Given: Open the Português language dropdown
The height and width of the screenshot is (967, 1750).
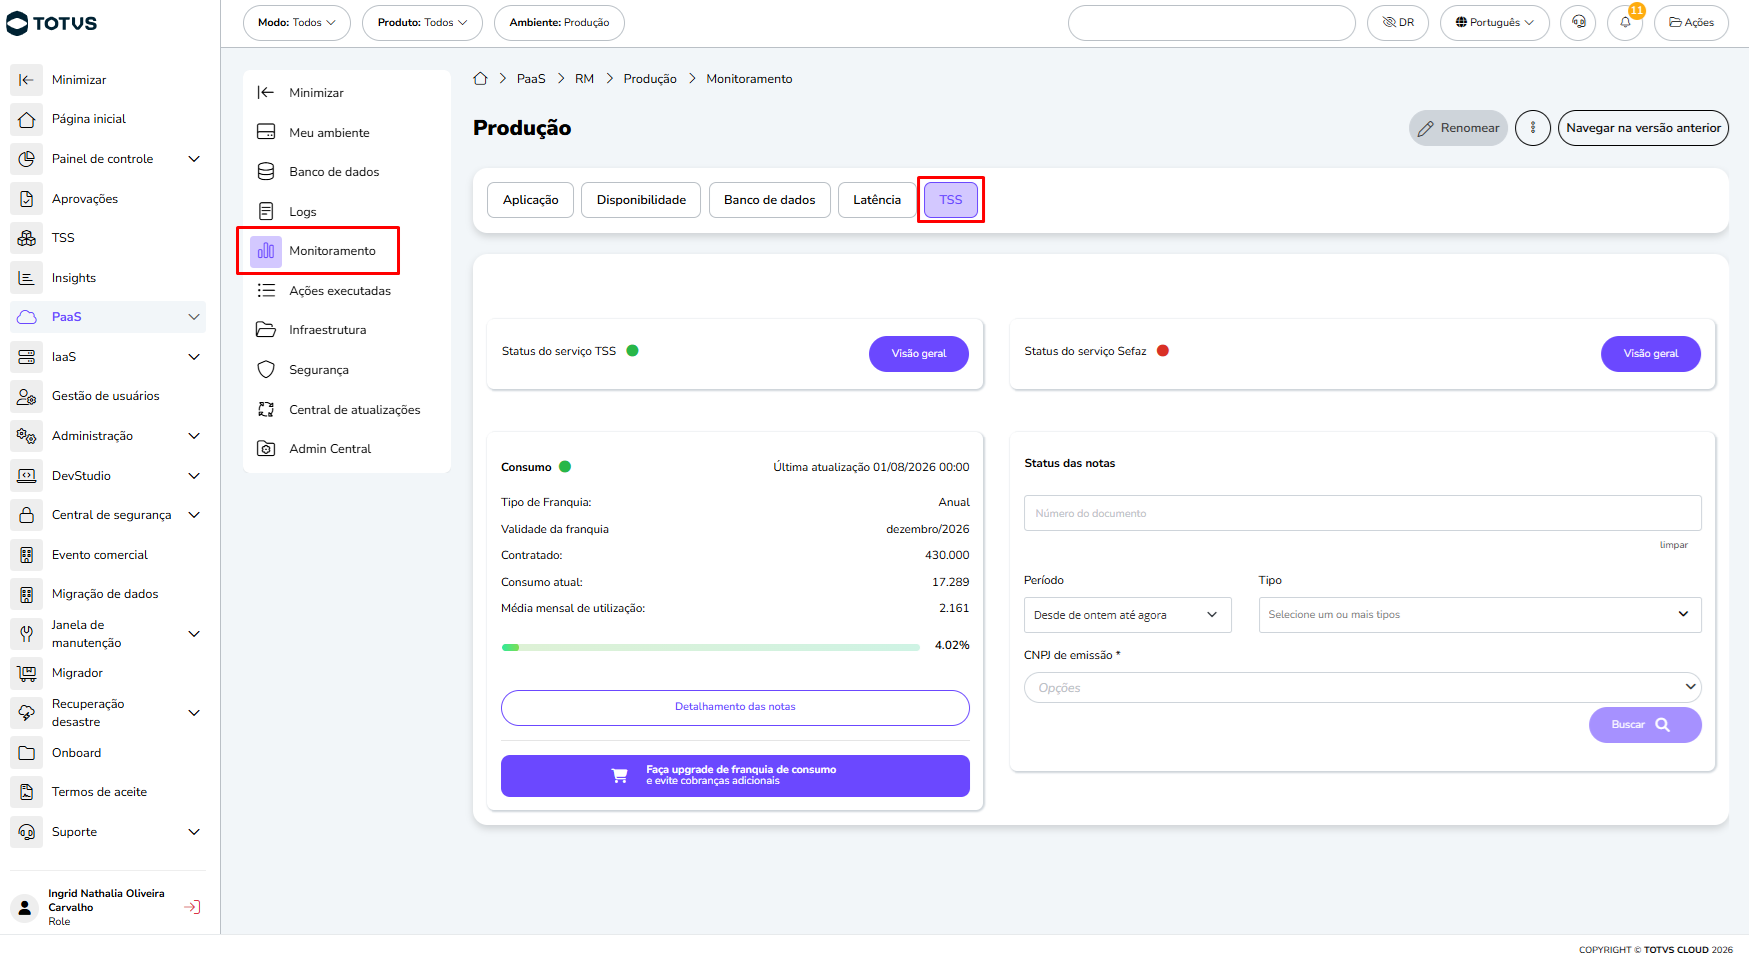Looking at the screenshot, I should [x=1495, y=23].
